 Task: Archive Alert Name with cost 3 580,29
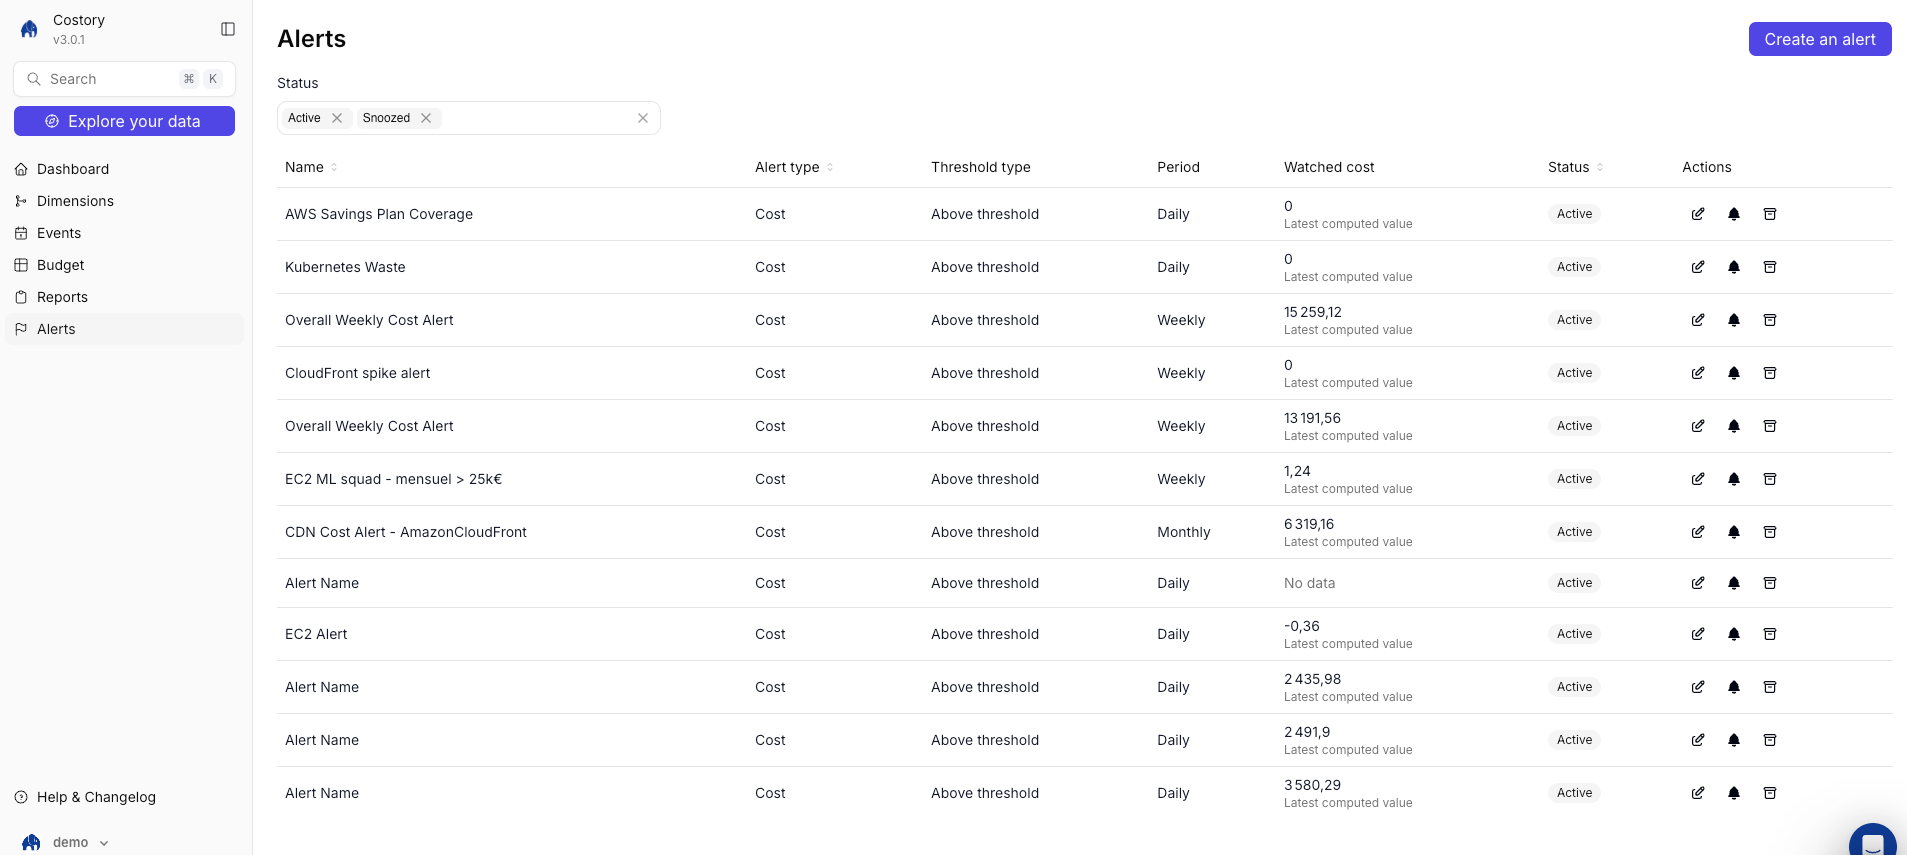coord(1770,793)
